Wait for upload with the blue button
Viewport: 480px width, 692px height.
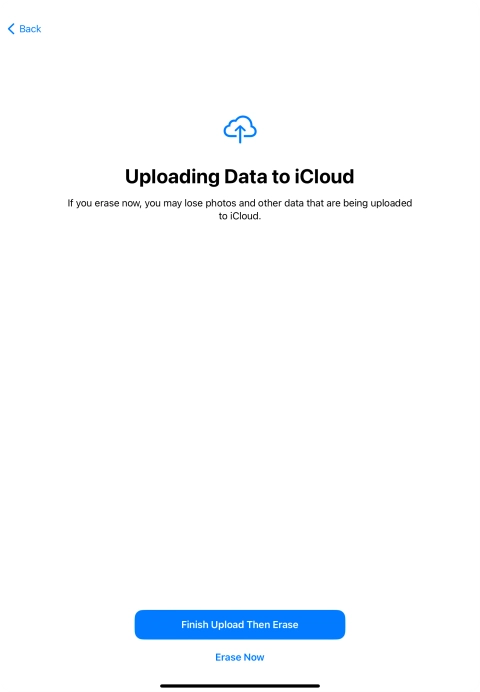pyautogui.click(x=240, y=624)
